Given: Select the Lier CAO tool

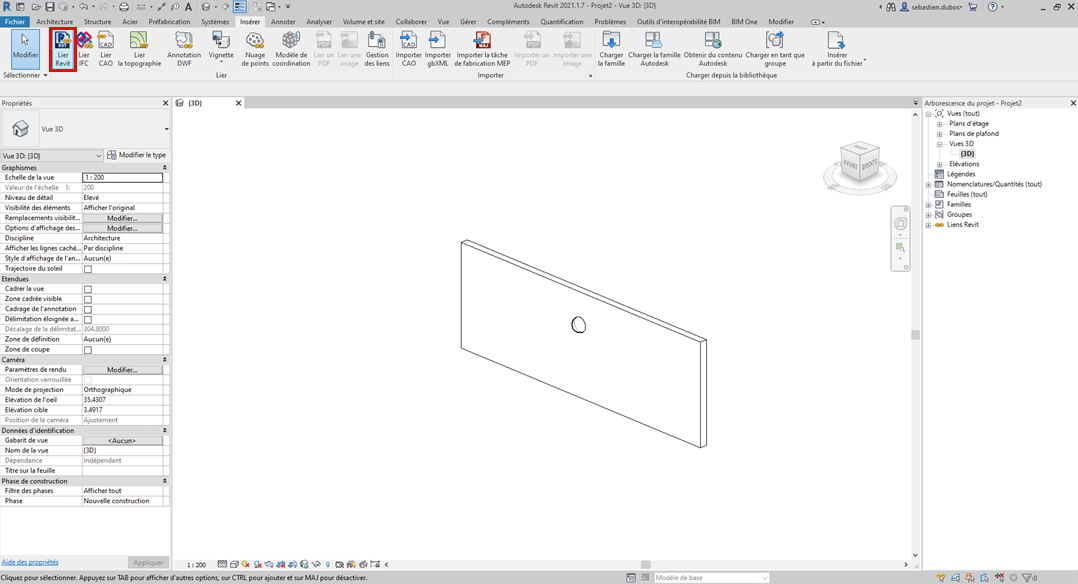Looking at the screenshot, I should click(105, 47).
